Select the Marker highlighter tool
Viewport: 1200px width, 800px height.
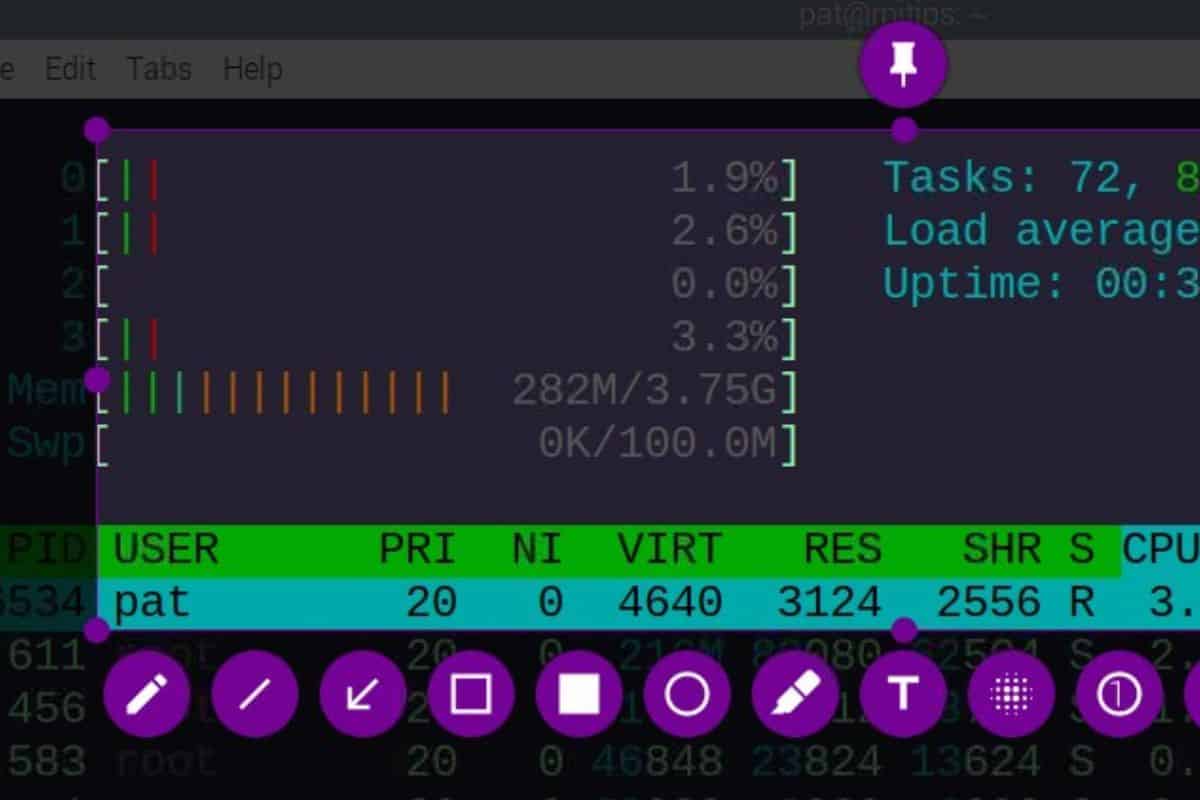point(796,694)
